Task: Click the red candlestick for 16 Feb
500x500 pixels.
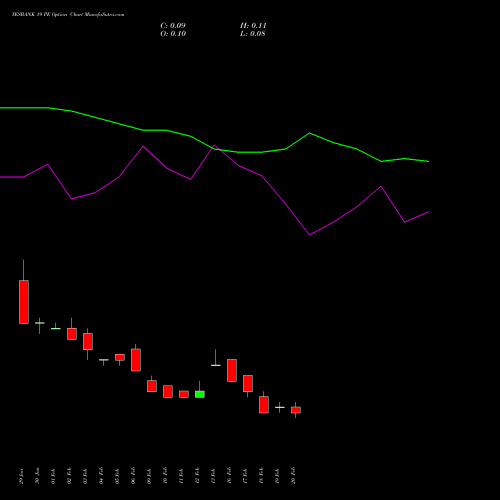Action: [x=232, y=370]
